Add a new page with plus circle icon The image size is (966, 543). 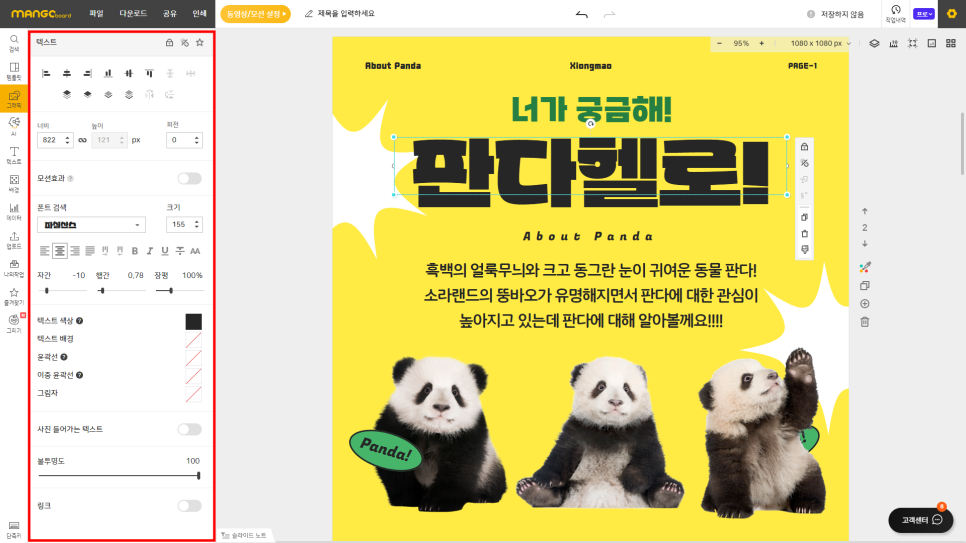[865, 304]
